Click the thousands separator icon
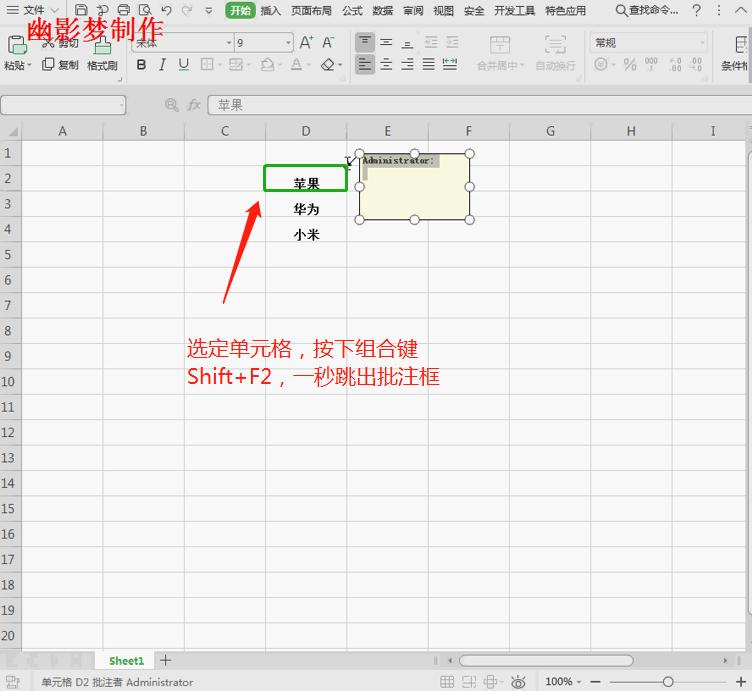 click(651, 64)
